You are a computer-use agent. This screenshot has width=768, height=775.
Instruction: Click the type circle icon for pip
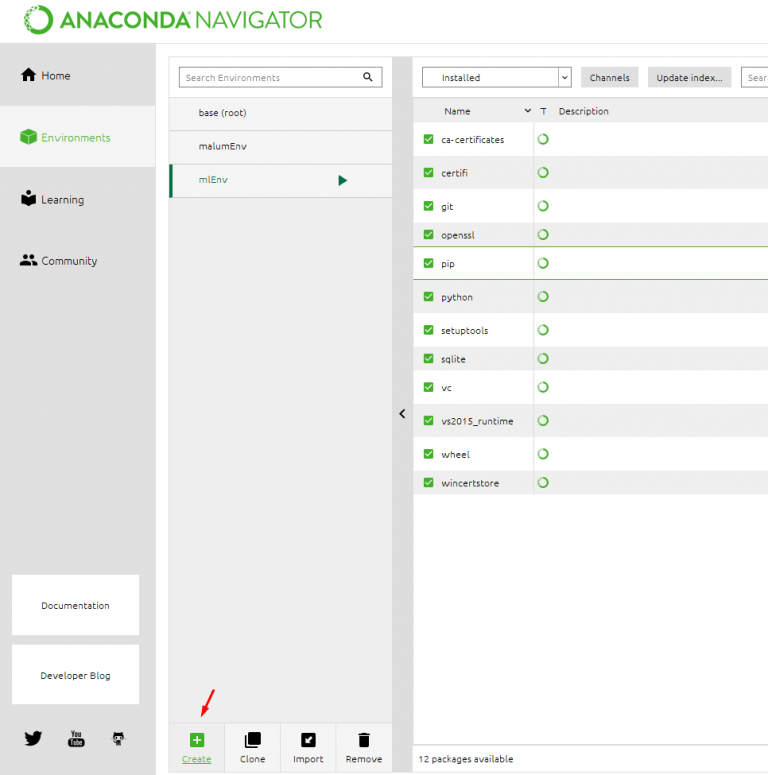point(543,263)
